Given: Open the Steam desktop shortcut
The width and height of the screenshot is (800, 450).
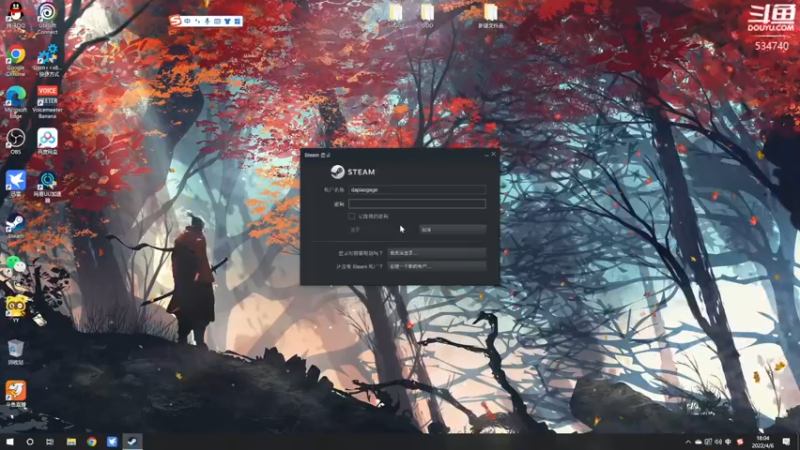Looking at the screenshot, I should coord(16,227).
